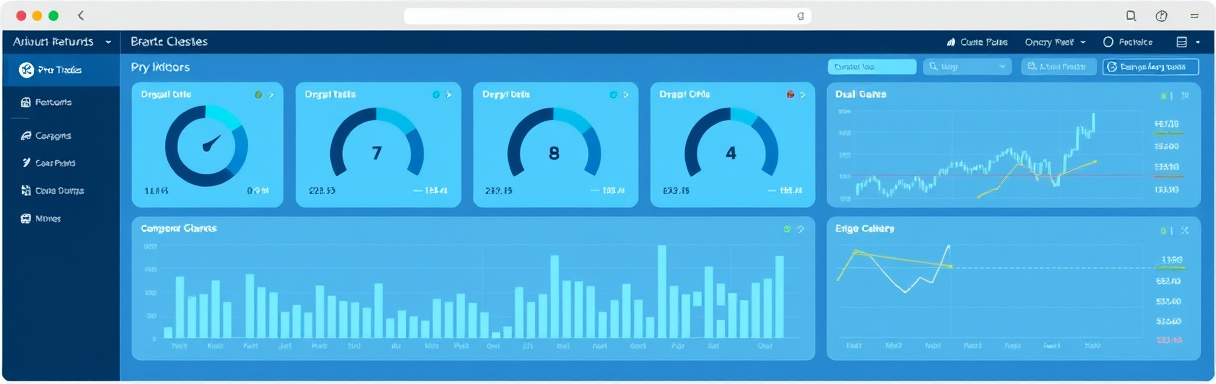Open the 'Oncry' dropdown in the header

pos(1055,43)
